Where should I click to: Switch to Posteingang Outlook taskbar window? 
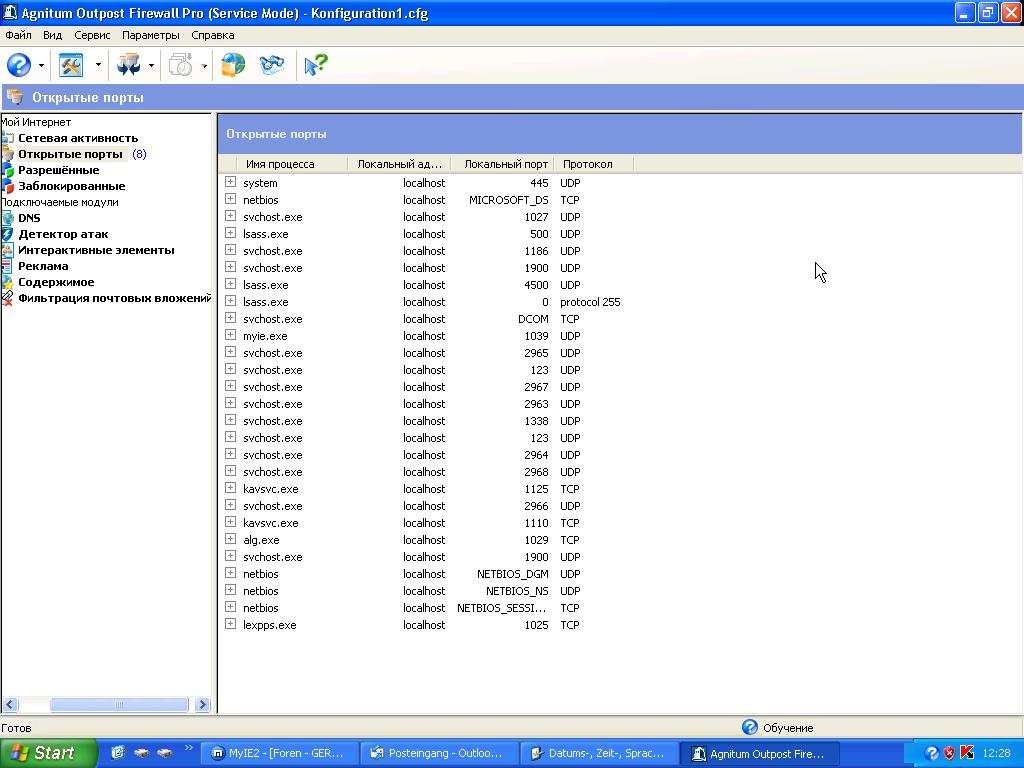439,754
